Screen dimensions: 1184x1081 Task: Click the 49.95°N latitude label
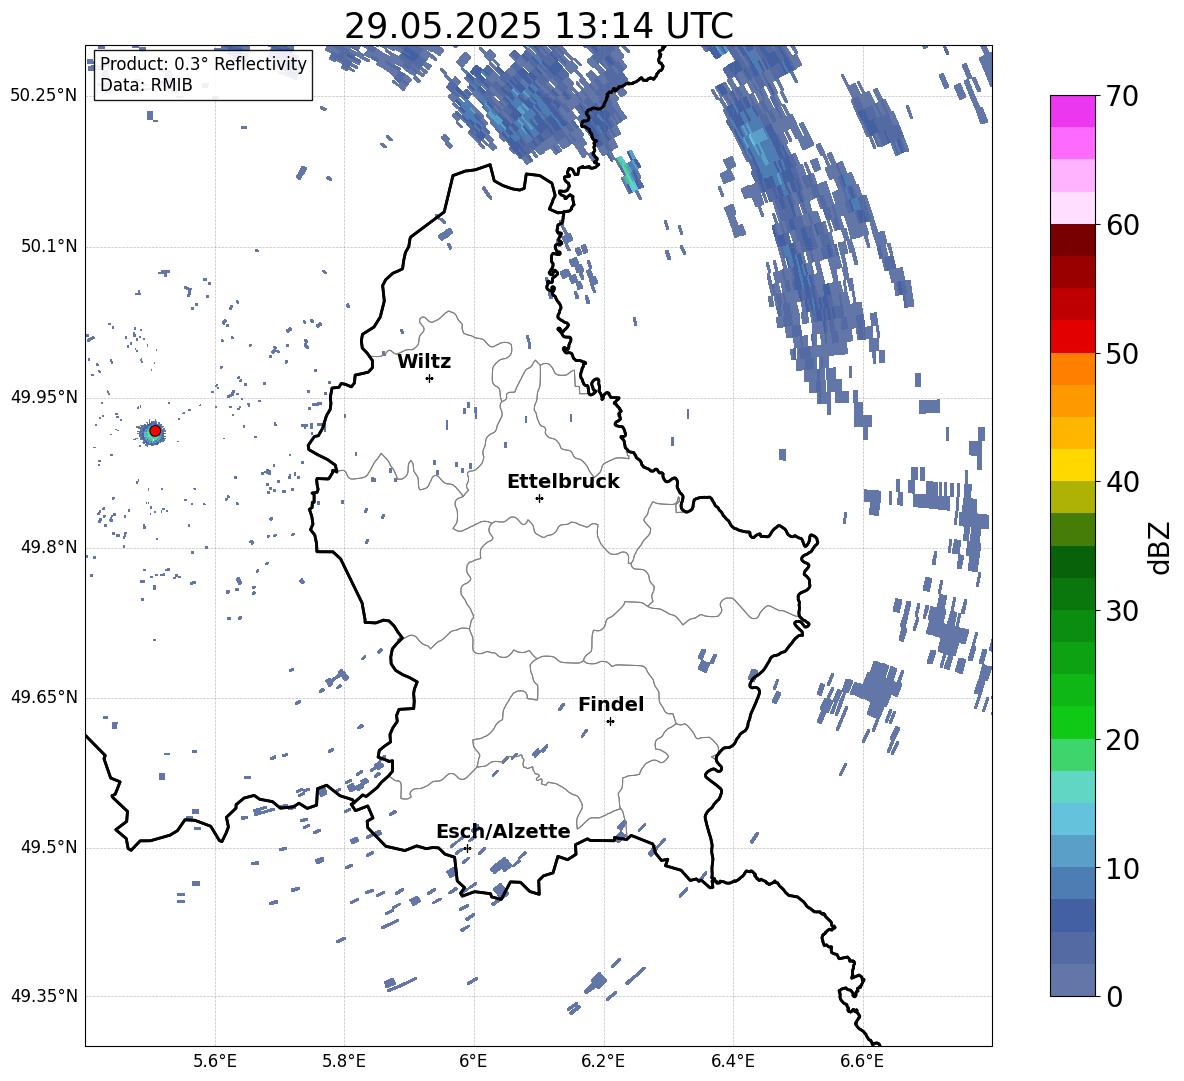[44, 397]
